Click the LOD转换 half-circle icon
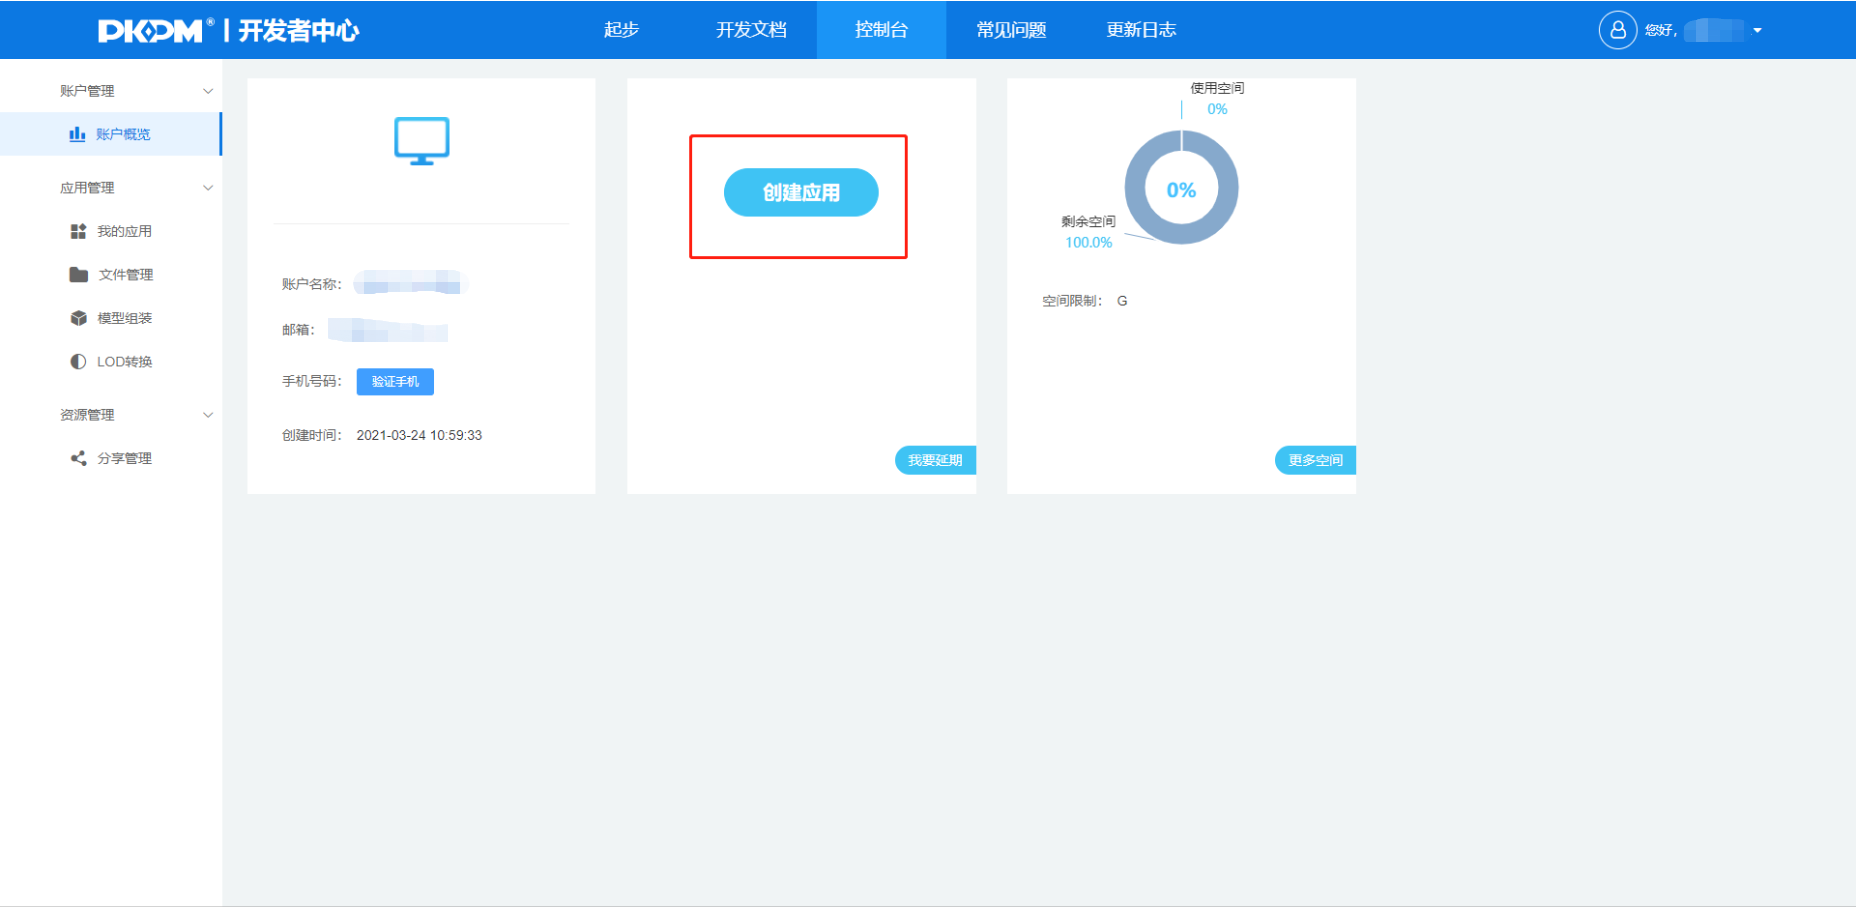Screen dimensions: 1858x908 78,362
